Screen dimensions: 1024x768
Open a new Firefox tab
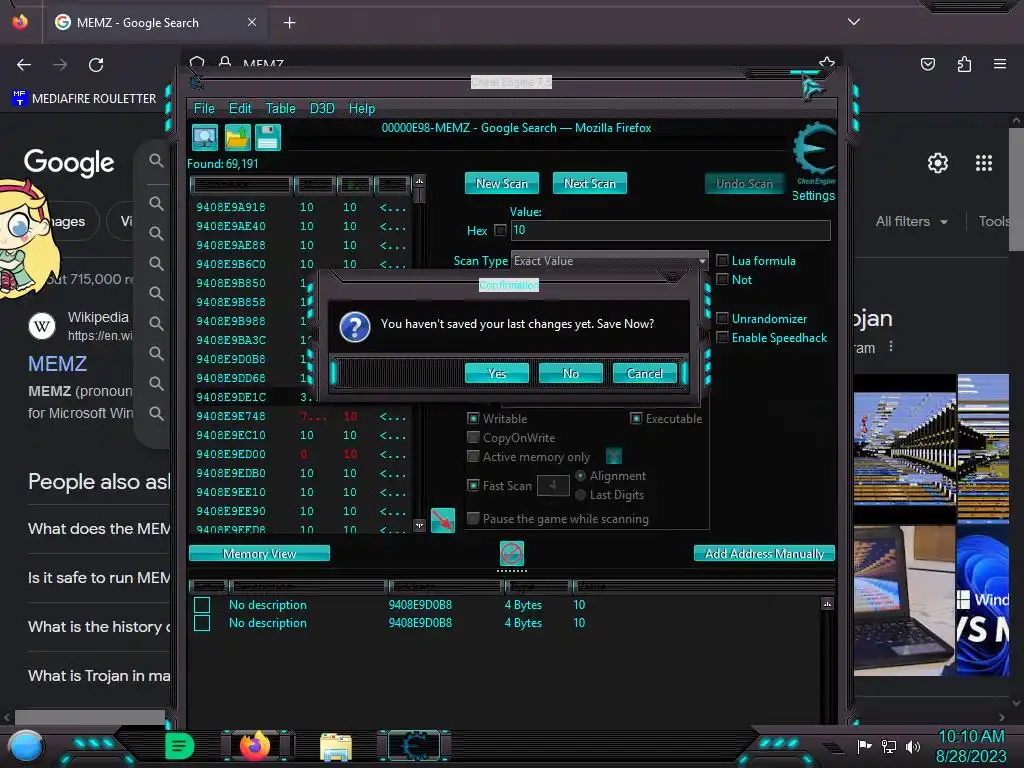(289, 23)
